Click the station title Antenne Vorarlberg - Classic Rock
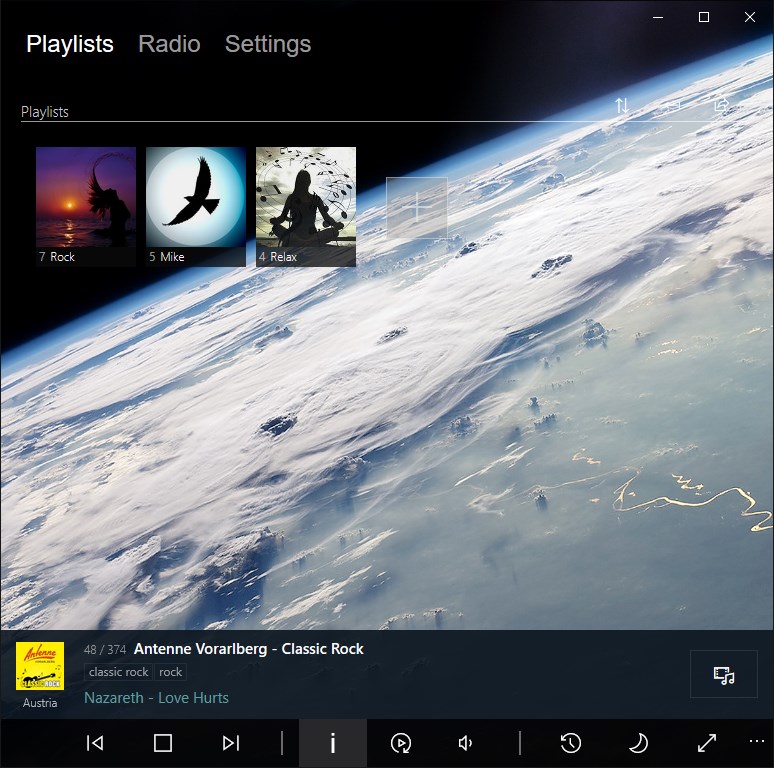This screenshot has width=774, height=768. click(249, 649)
